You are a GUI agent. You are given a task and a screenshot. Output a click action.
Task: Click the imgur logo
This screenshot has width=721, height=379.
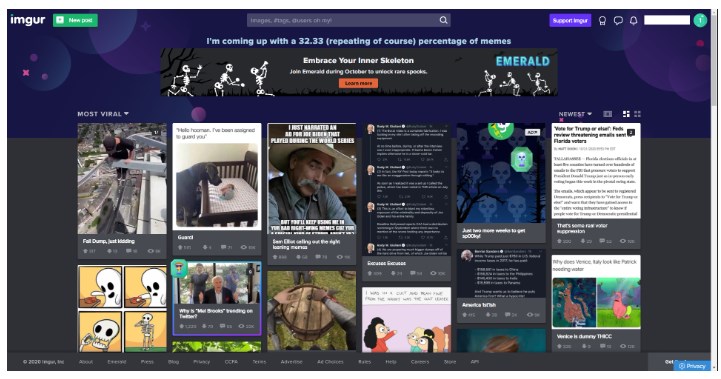28,20
